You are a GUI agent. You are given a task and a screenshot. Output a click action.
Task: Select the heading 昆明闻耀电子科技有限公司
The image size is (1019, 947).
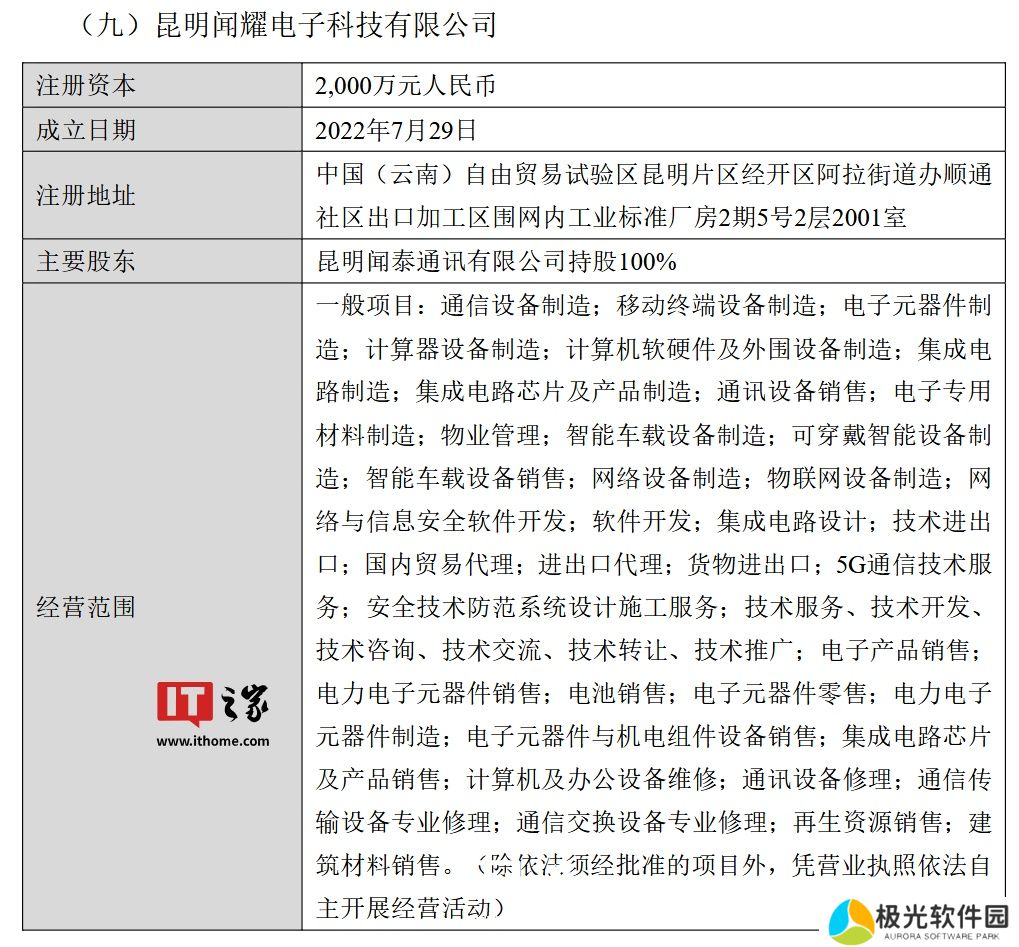point(326,25)
